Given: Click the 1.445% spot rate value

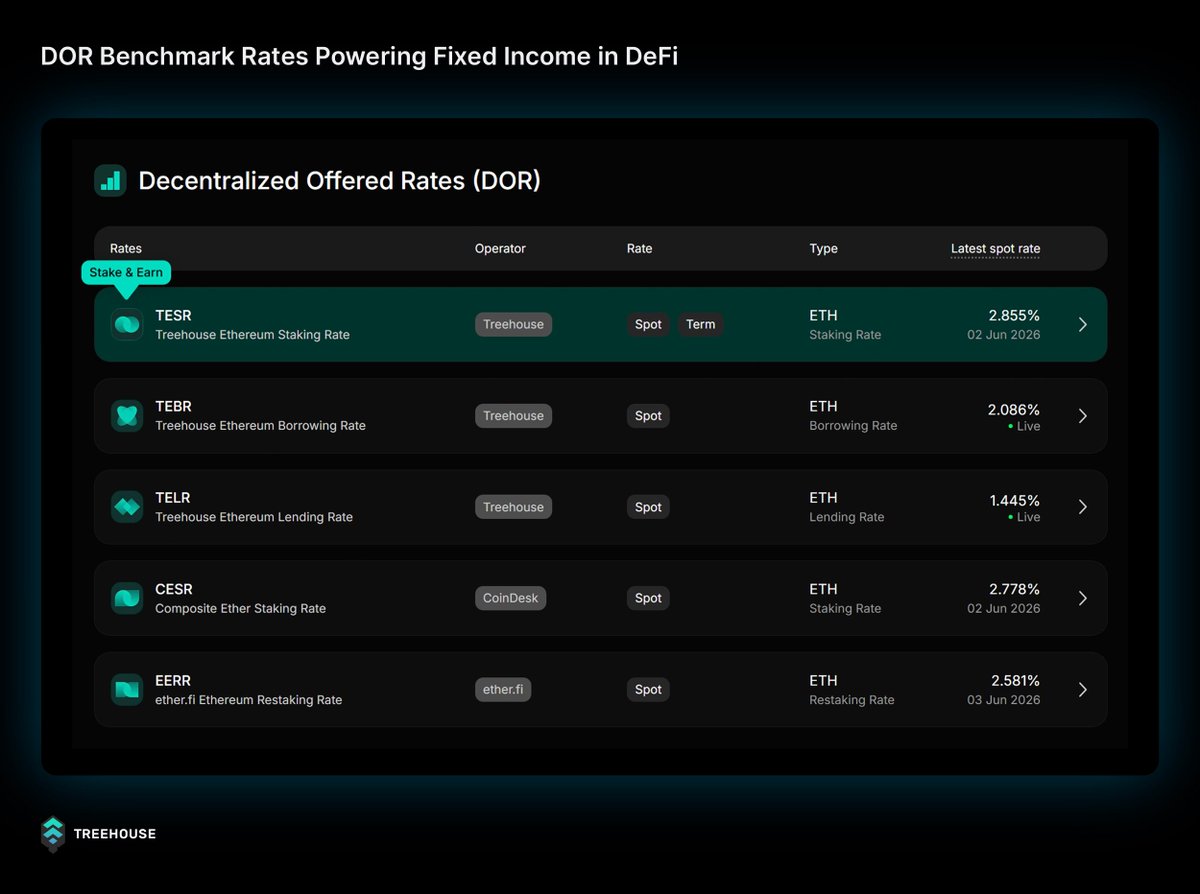Looking at the screenshot, I should coord(1015,500).
